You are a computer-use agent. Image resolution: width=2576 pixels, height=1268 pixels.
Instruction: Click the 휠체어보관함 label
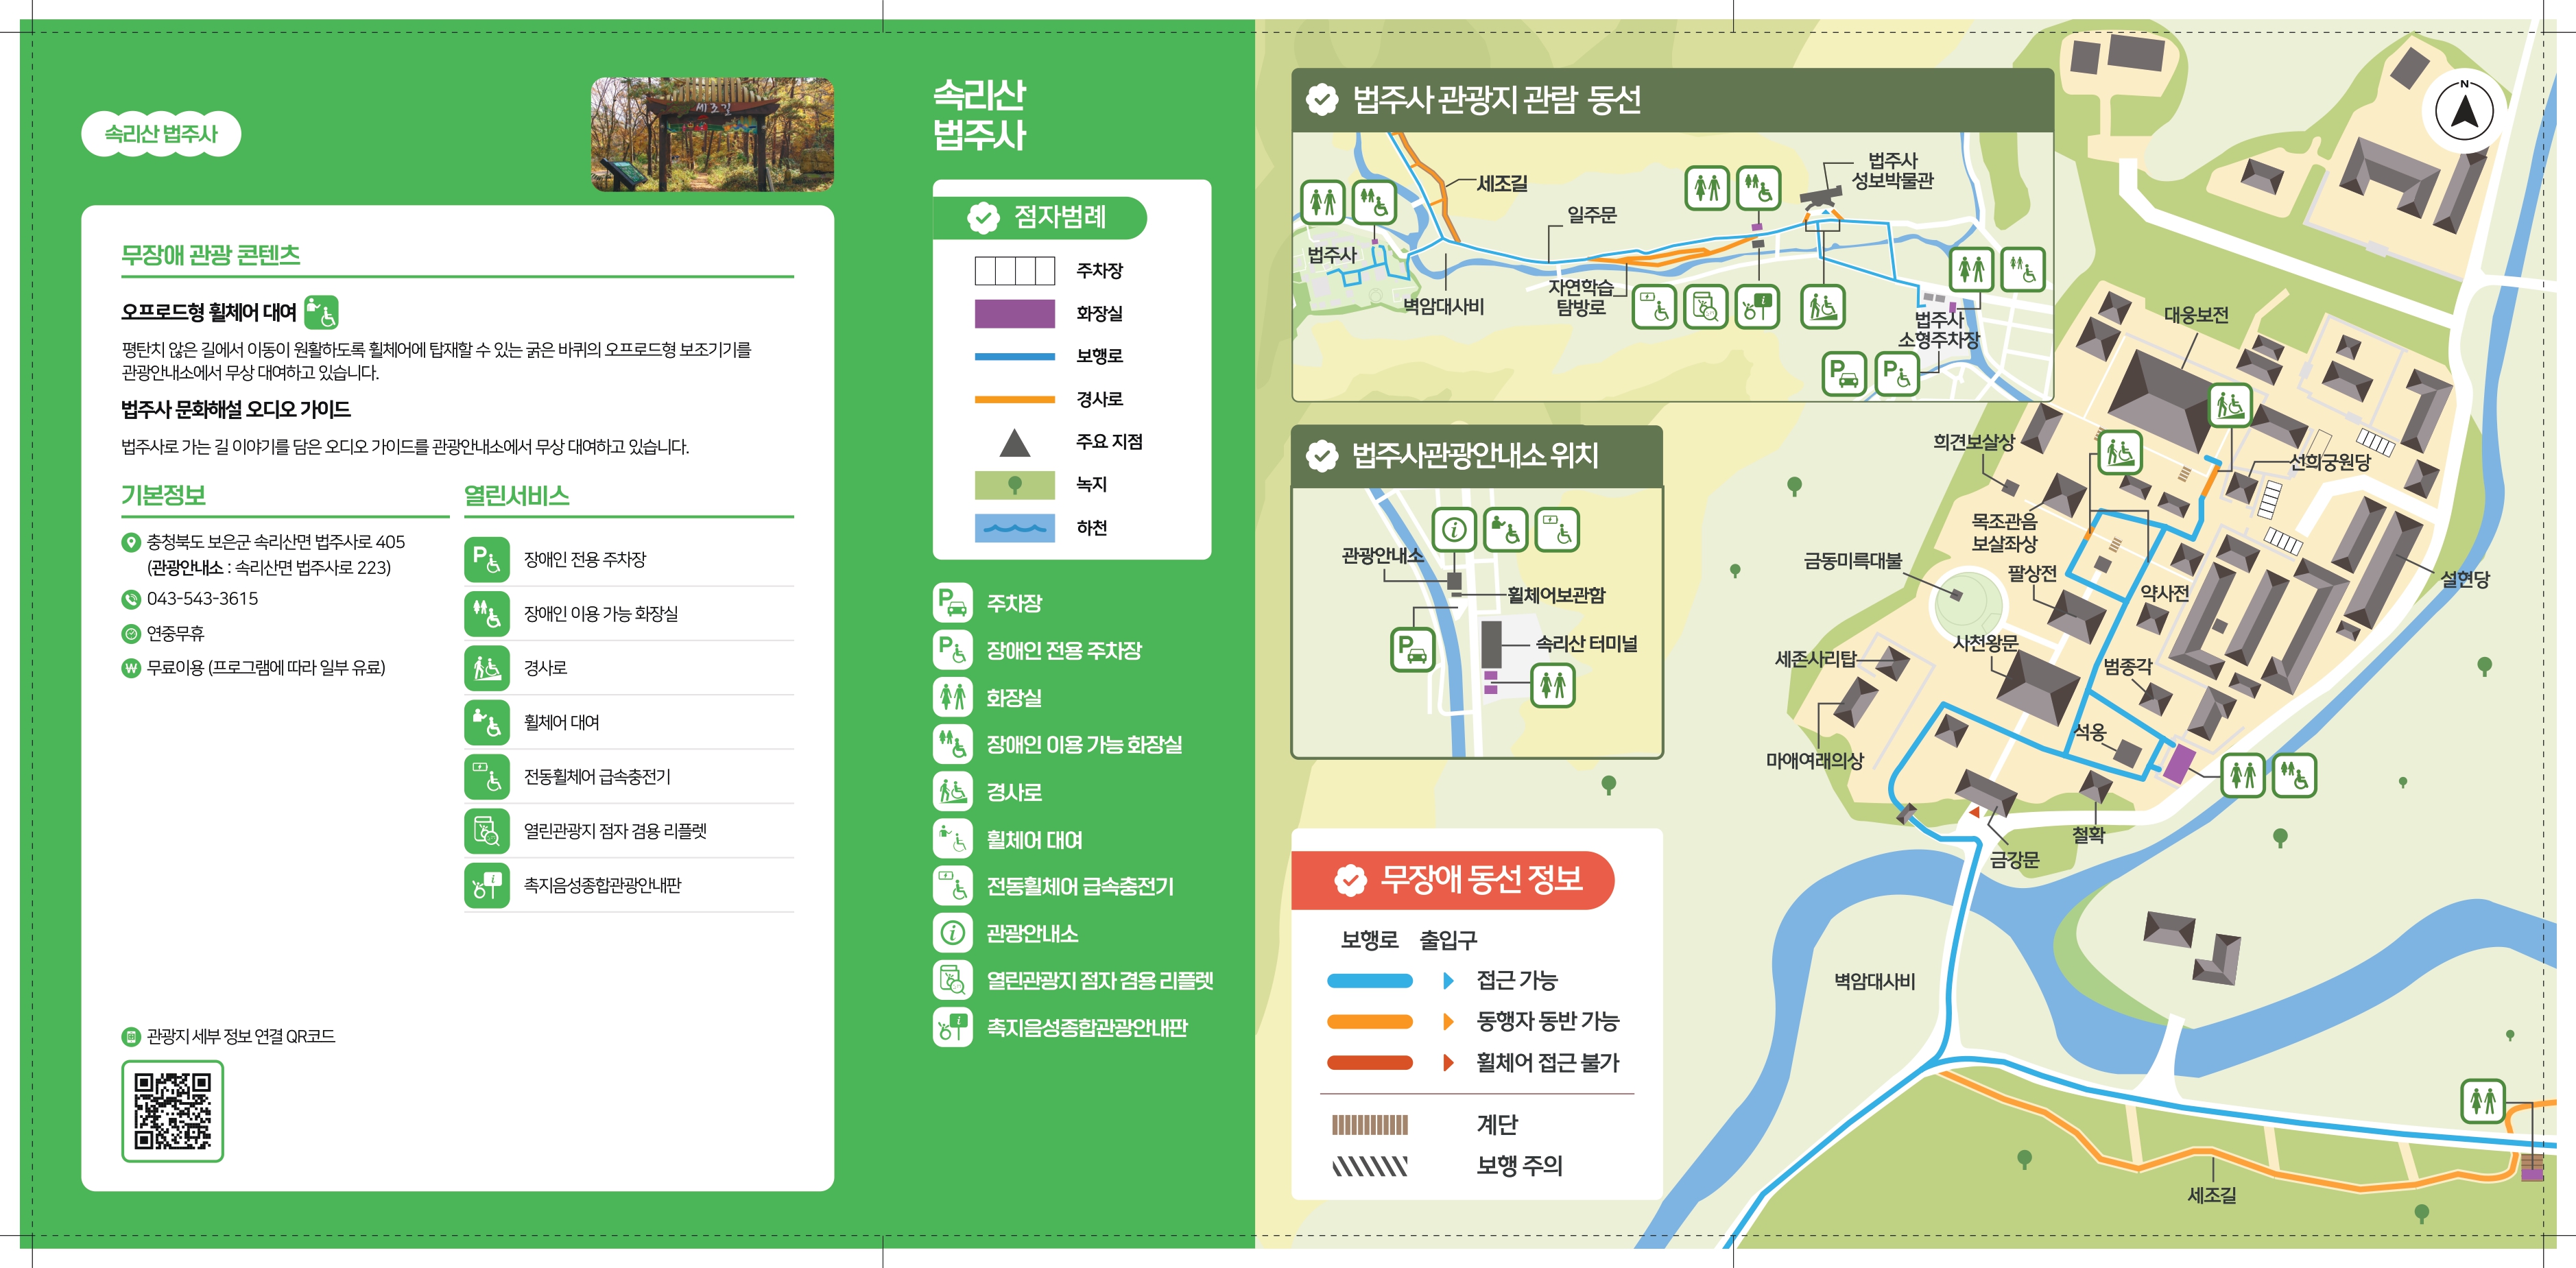tap(1556, 595)
